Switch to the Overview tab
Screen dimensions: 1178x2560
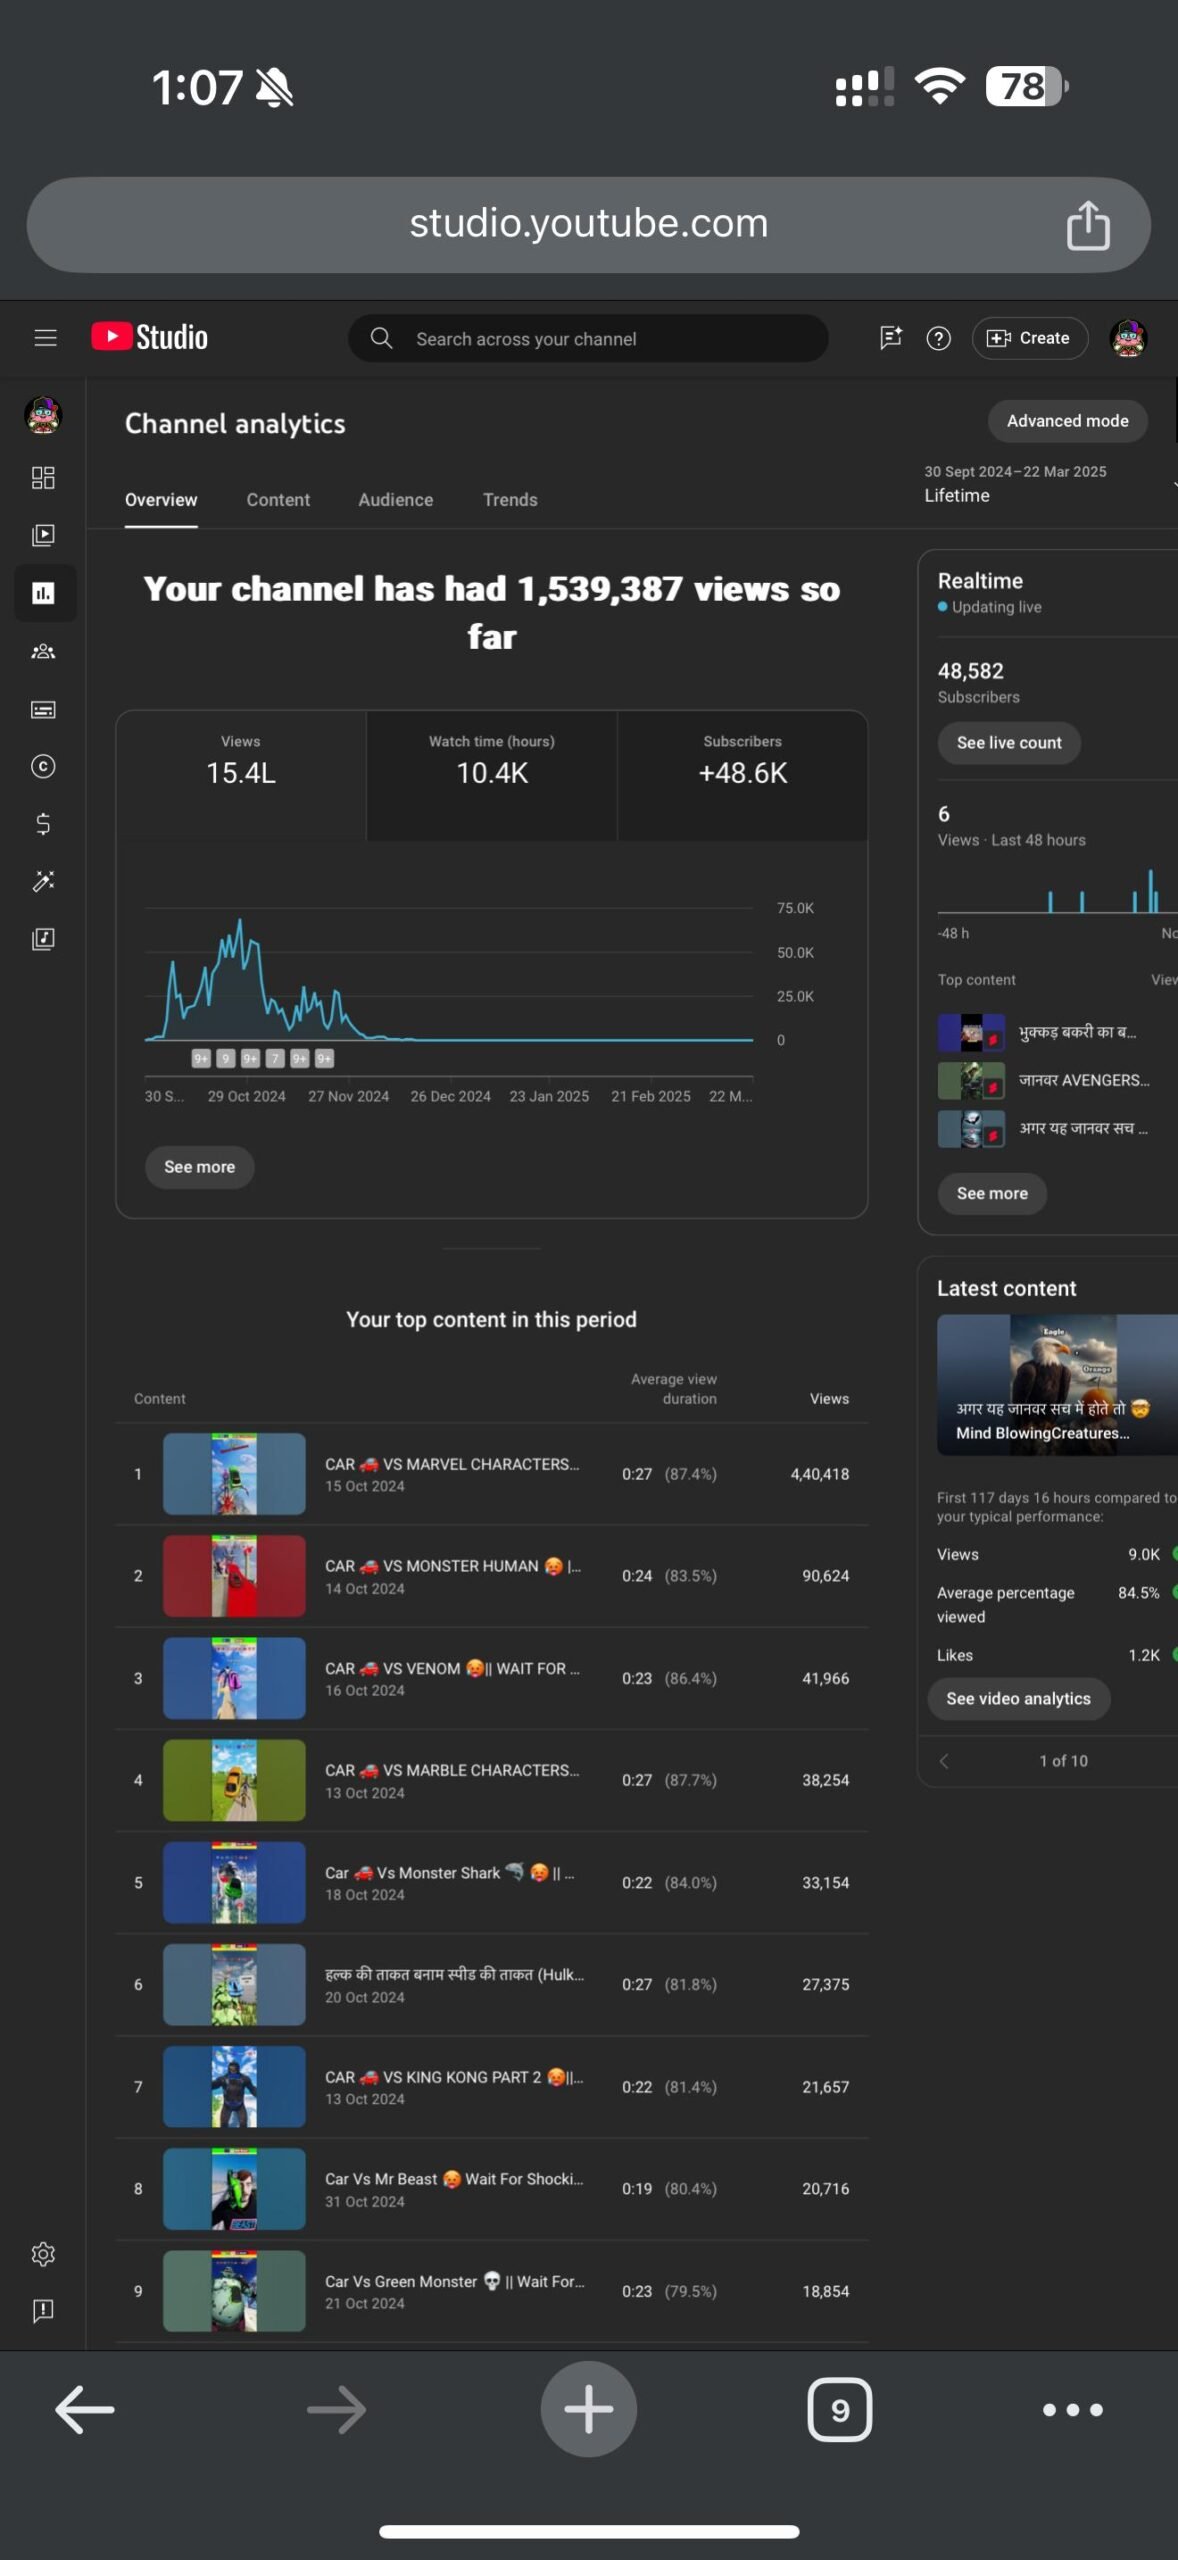click(161, 500)
